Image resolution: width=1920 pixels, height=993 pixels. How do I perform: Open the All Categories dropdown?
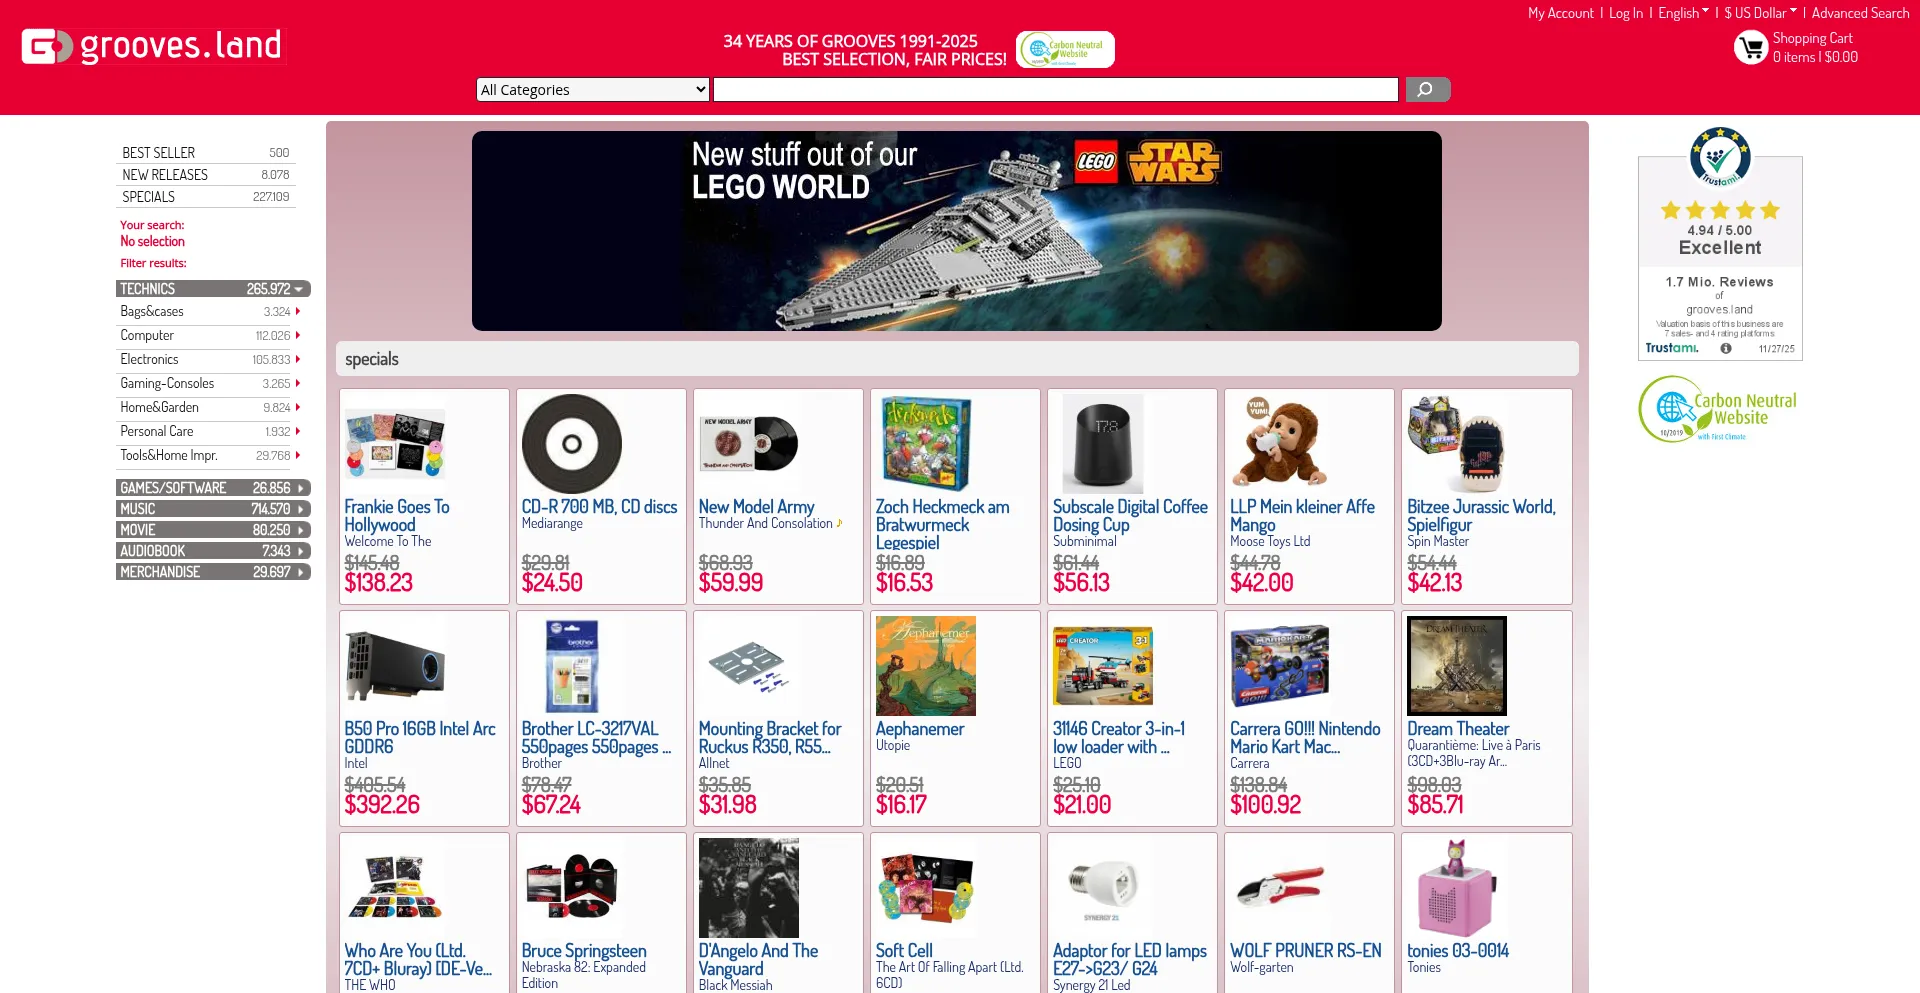(x=593, y=90)
